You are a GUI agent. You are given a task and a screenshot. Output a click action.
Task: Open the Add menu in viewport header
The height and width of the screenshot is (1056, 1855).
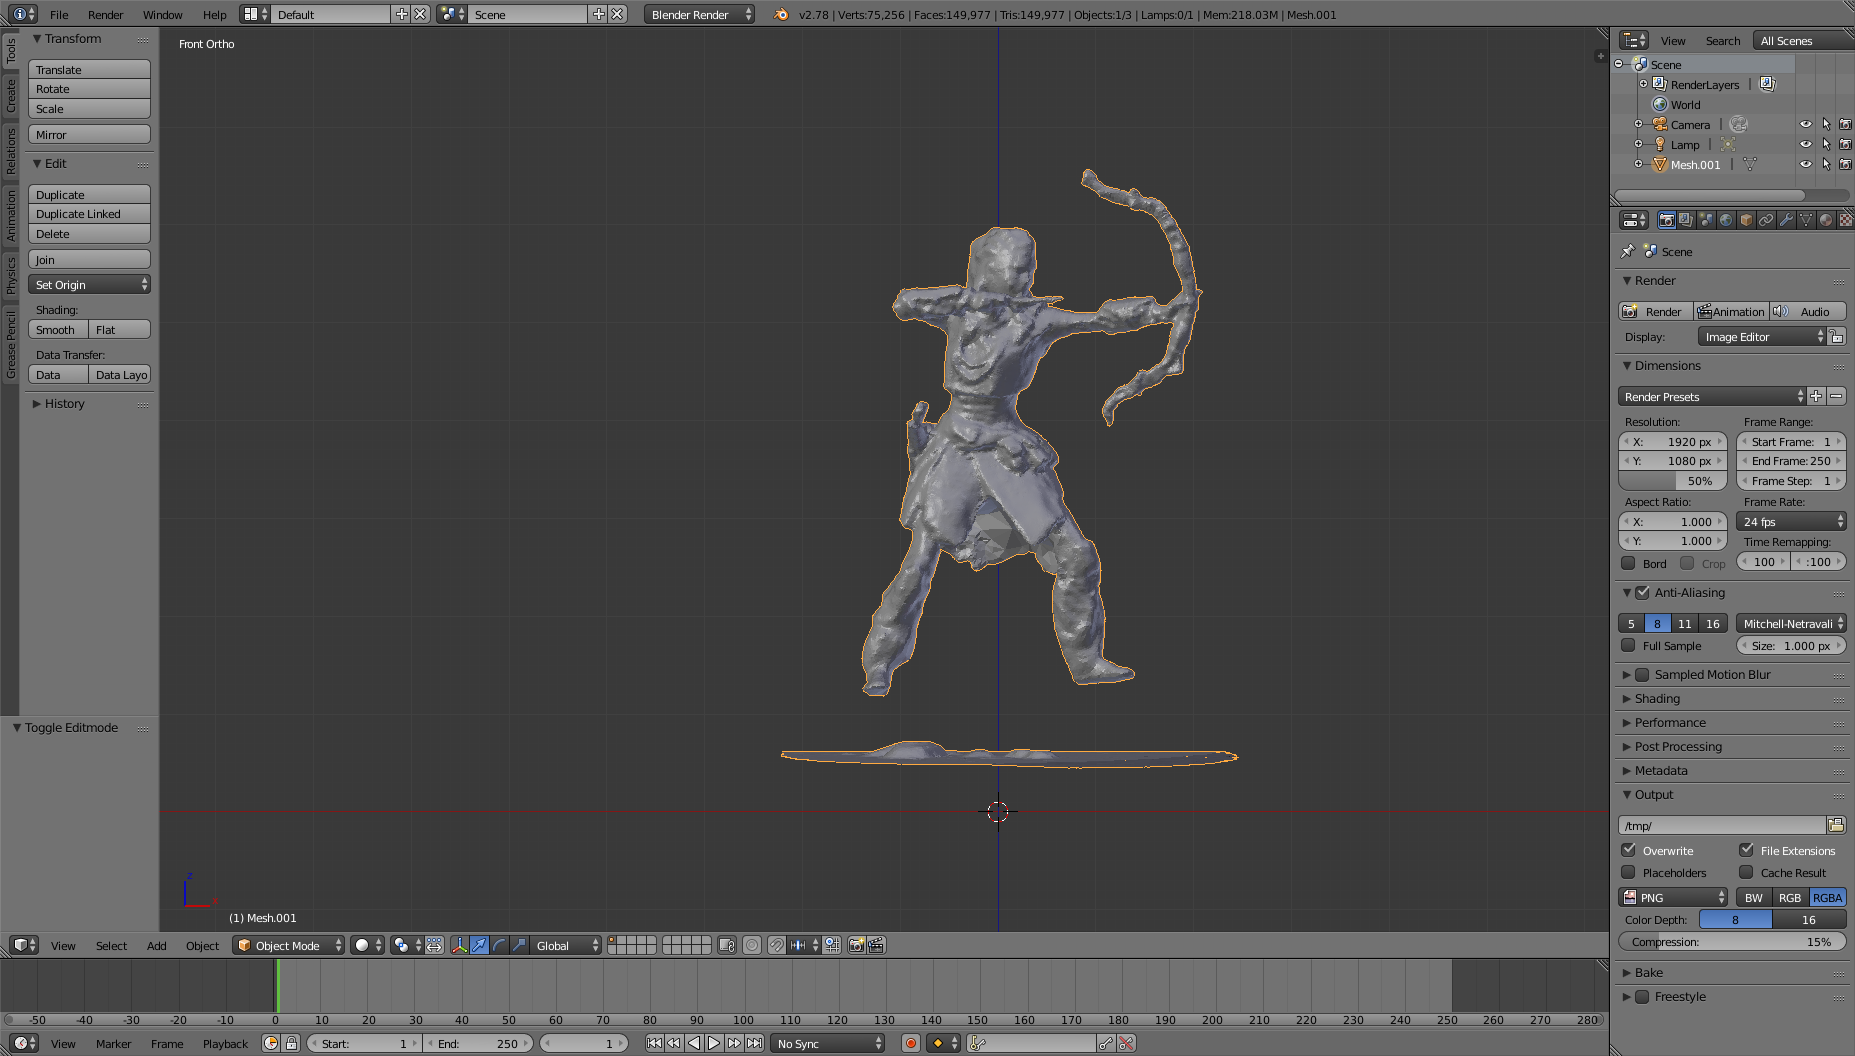click(157, 945)
